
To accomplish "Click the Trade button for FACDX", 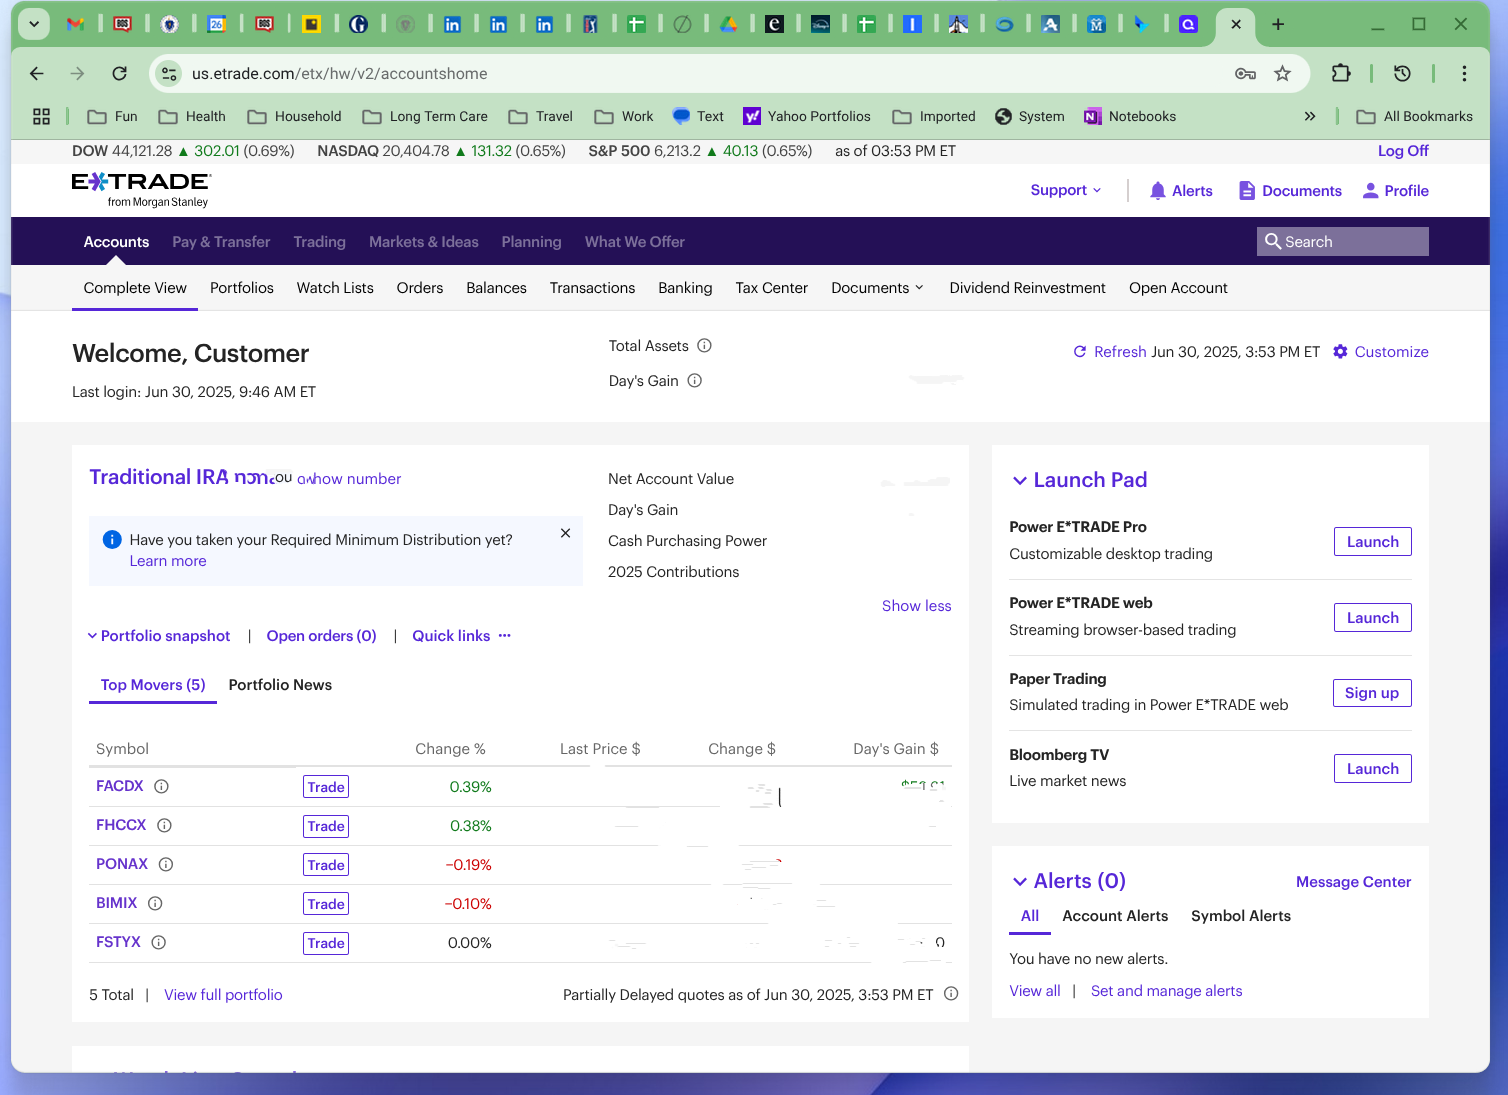I will [326, 787].
